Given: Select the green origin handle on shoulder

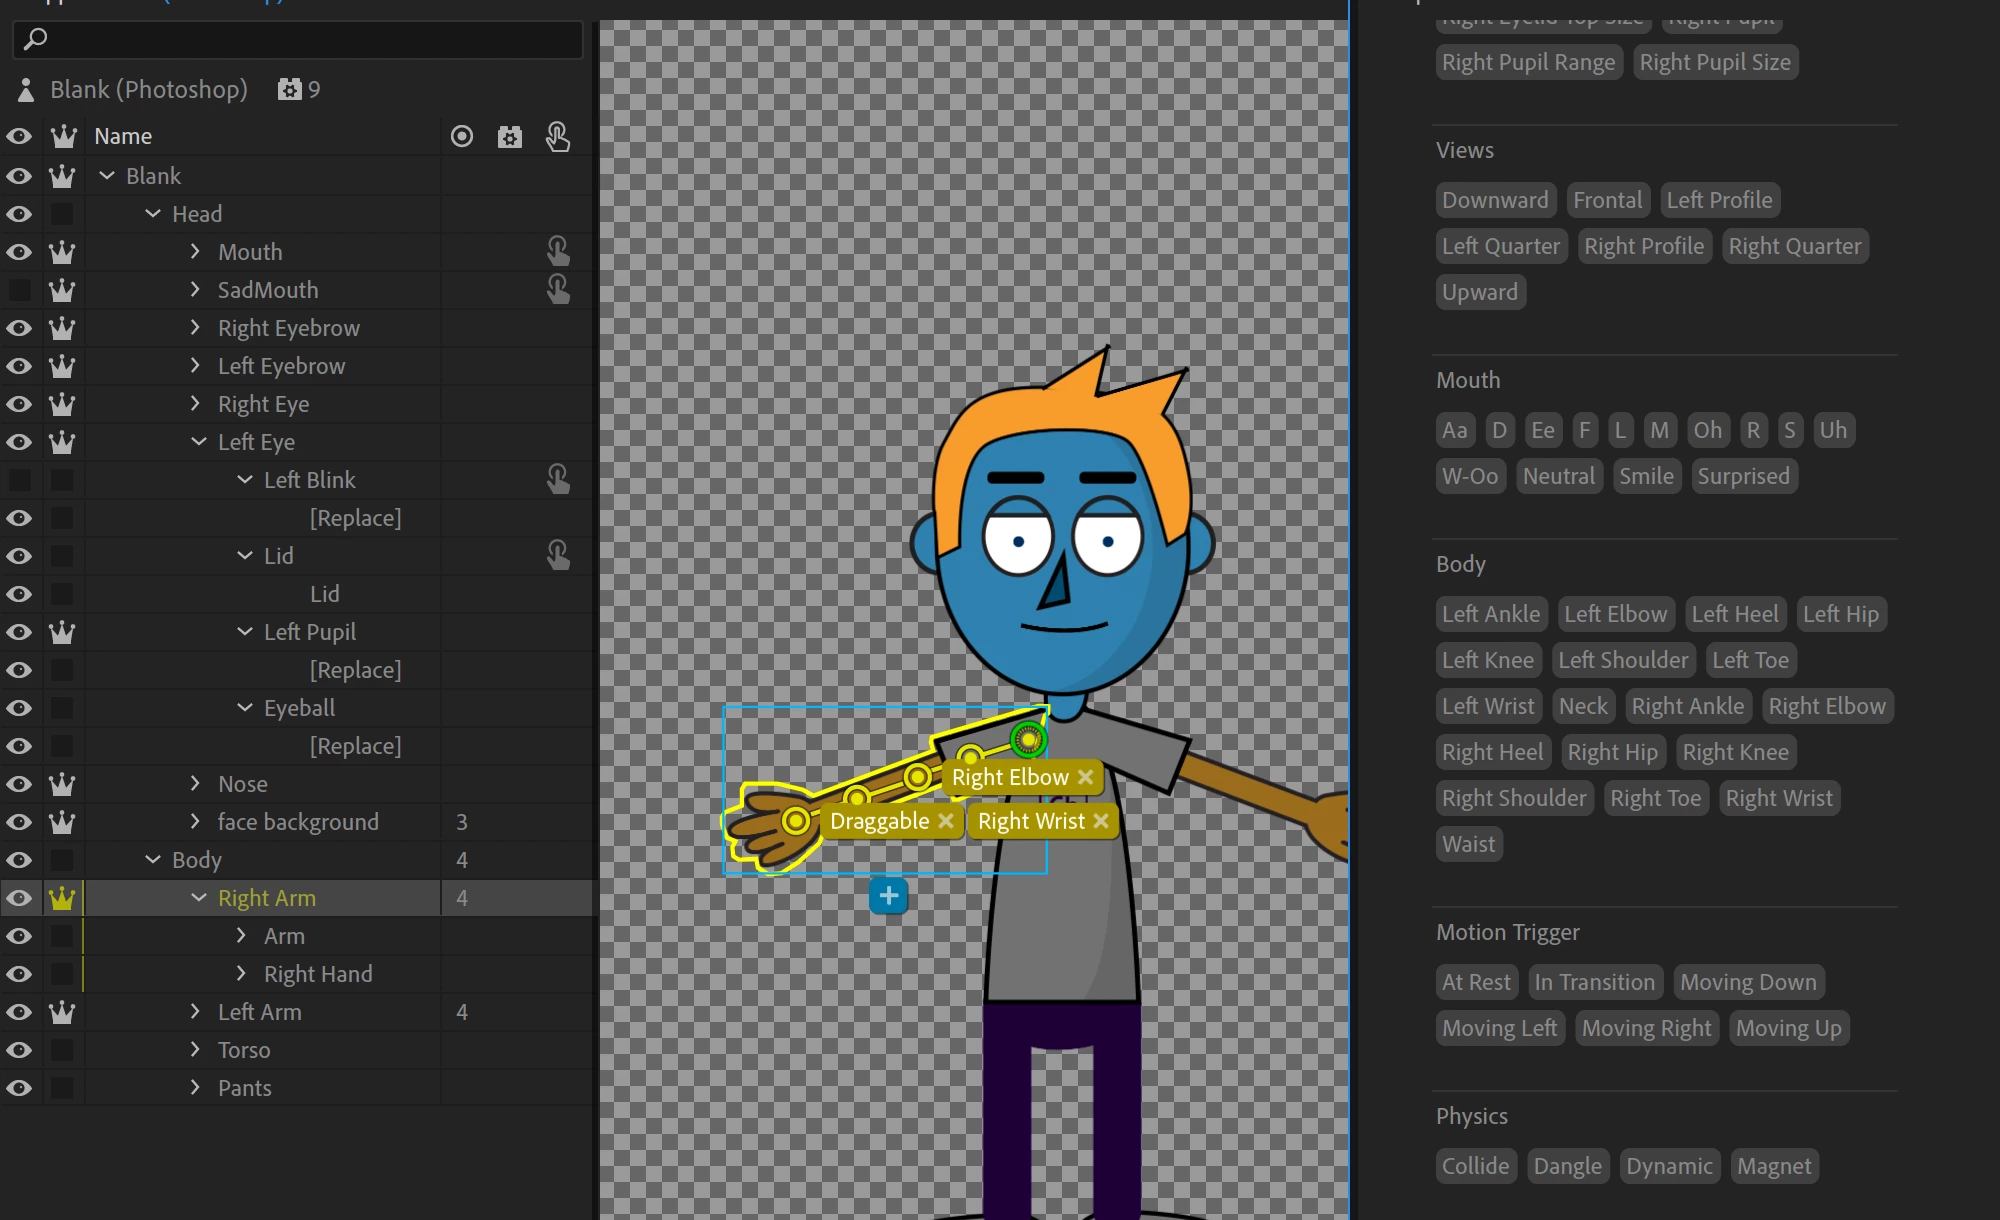Looking at the screenshot, I should click(1028, 740).
